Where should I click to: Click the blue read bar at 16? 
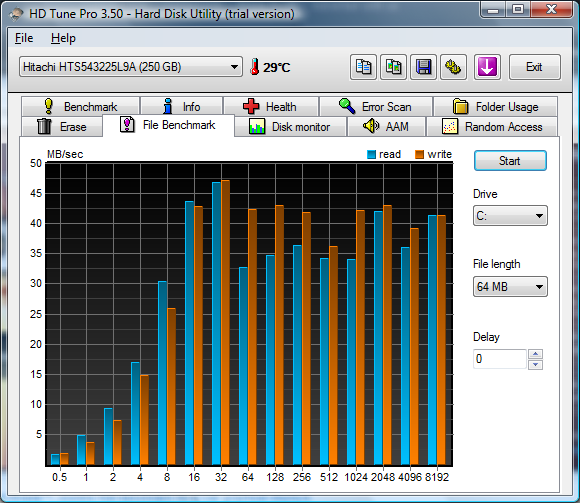tap(189, 333)
